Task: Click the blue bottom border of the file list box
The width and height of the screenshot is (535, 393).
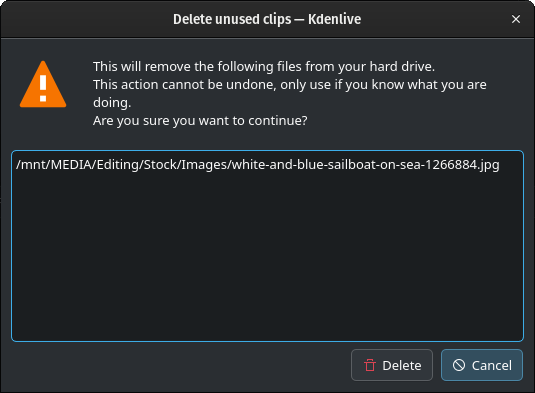Action: [267, 341]
